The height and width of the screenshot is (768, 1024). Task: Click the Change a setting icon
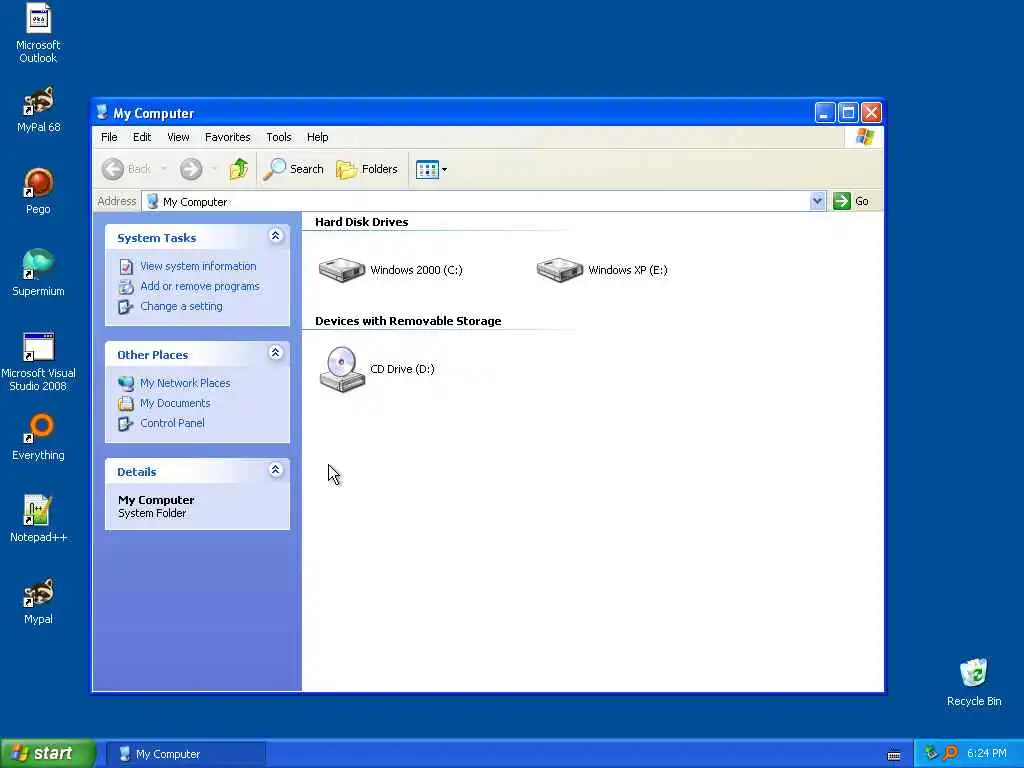[x=126, y=307]
